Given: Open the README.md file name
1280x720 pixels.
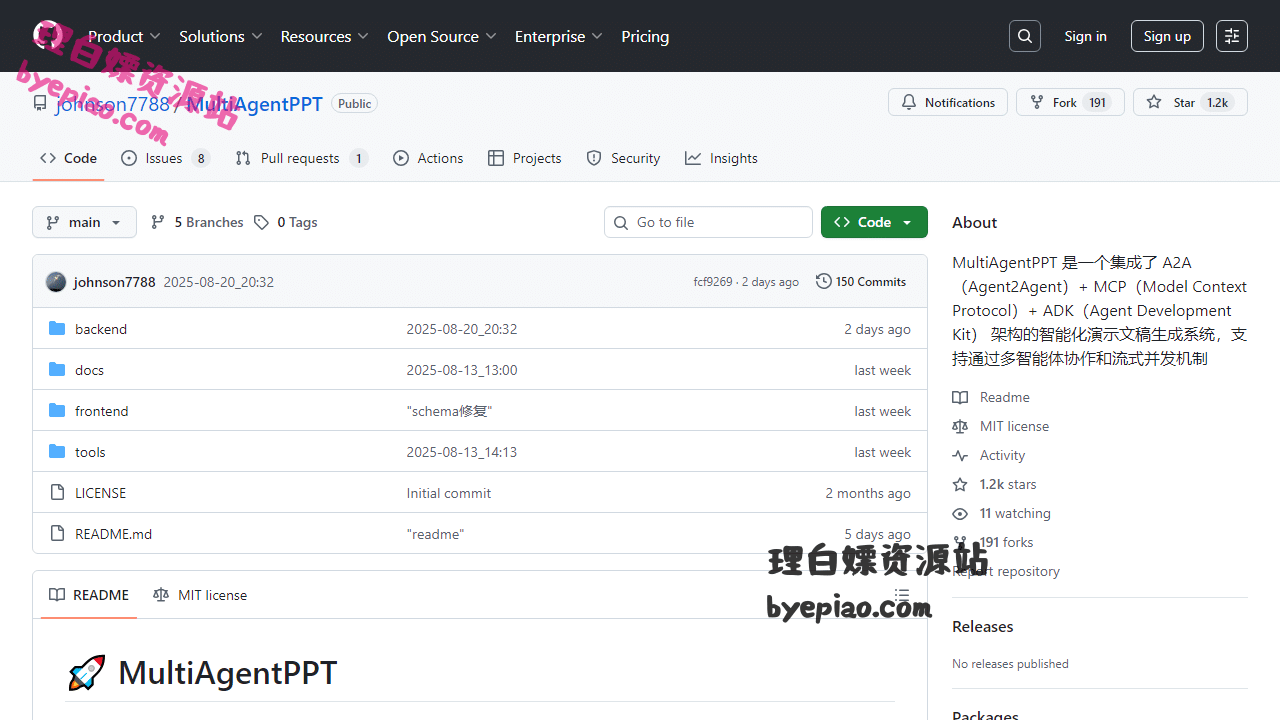Looking at the screenshot, I should (x=113, y=534).
